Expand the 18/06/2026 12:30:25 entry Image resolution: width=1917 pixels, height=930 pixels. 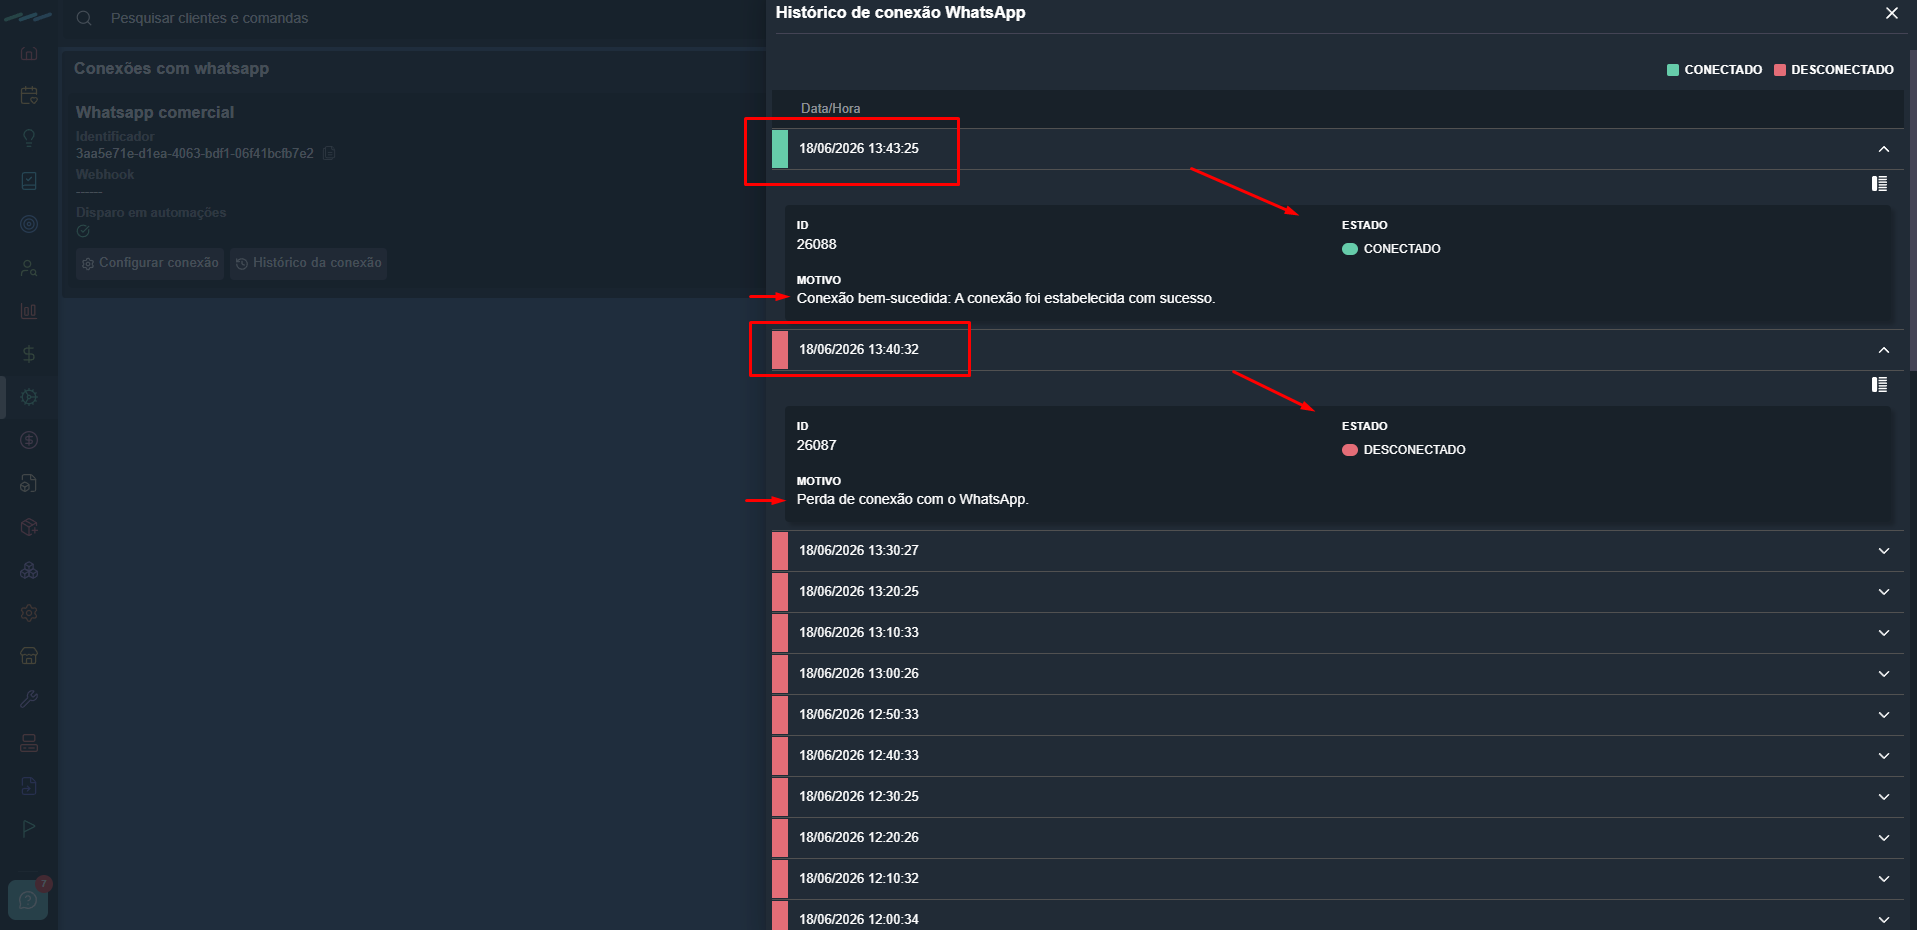(1883, 797)
